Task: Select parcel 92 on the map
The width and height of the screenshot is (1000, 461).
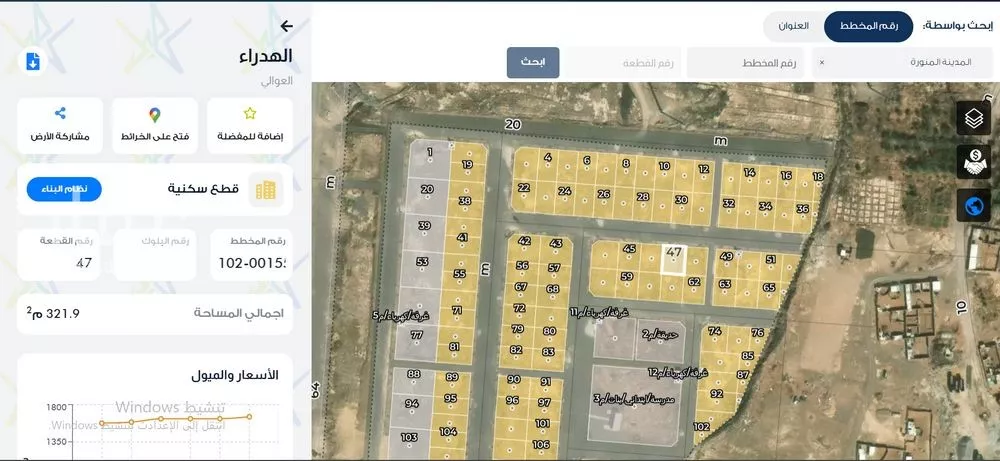Action: (717, 393)
